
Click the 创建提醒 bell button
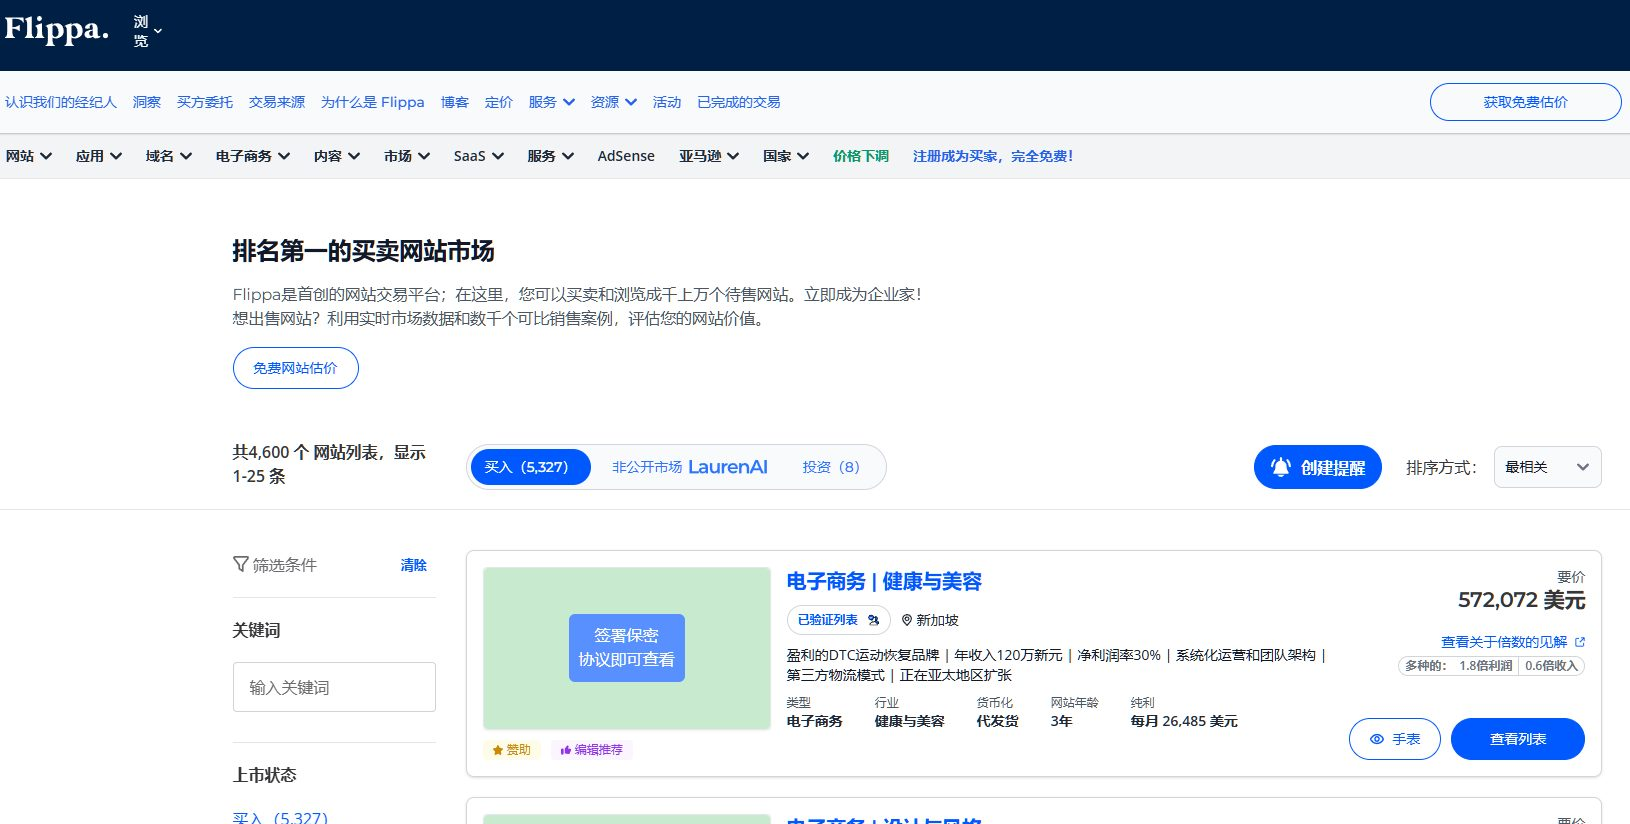pos(1318,467)
